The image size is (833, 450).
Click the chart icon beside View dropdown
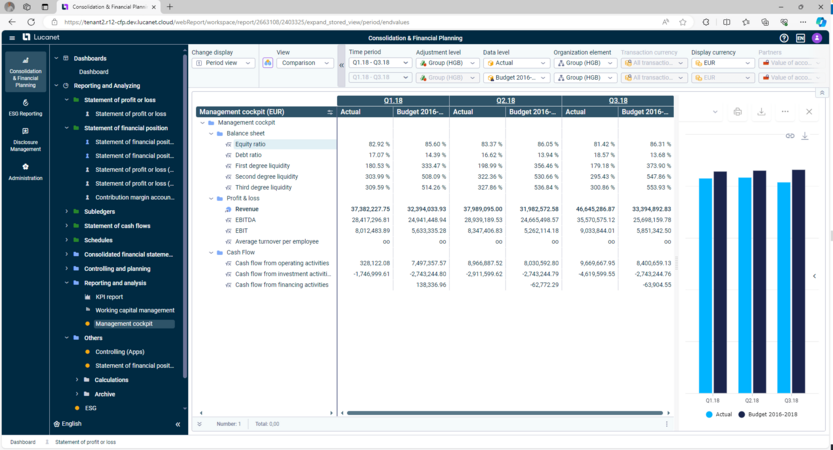[x=268, y=63]
